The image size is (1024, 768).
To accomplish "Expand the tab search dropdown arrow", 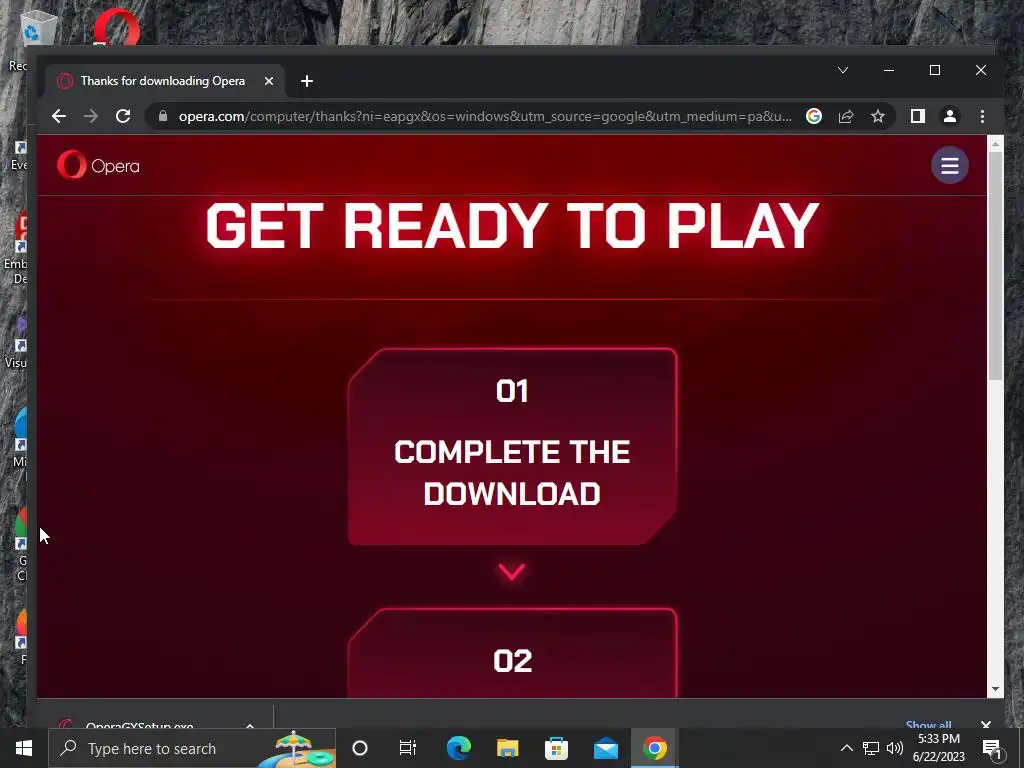I will tap(842, 70).
